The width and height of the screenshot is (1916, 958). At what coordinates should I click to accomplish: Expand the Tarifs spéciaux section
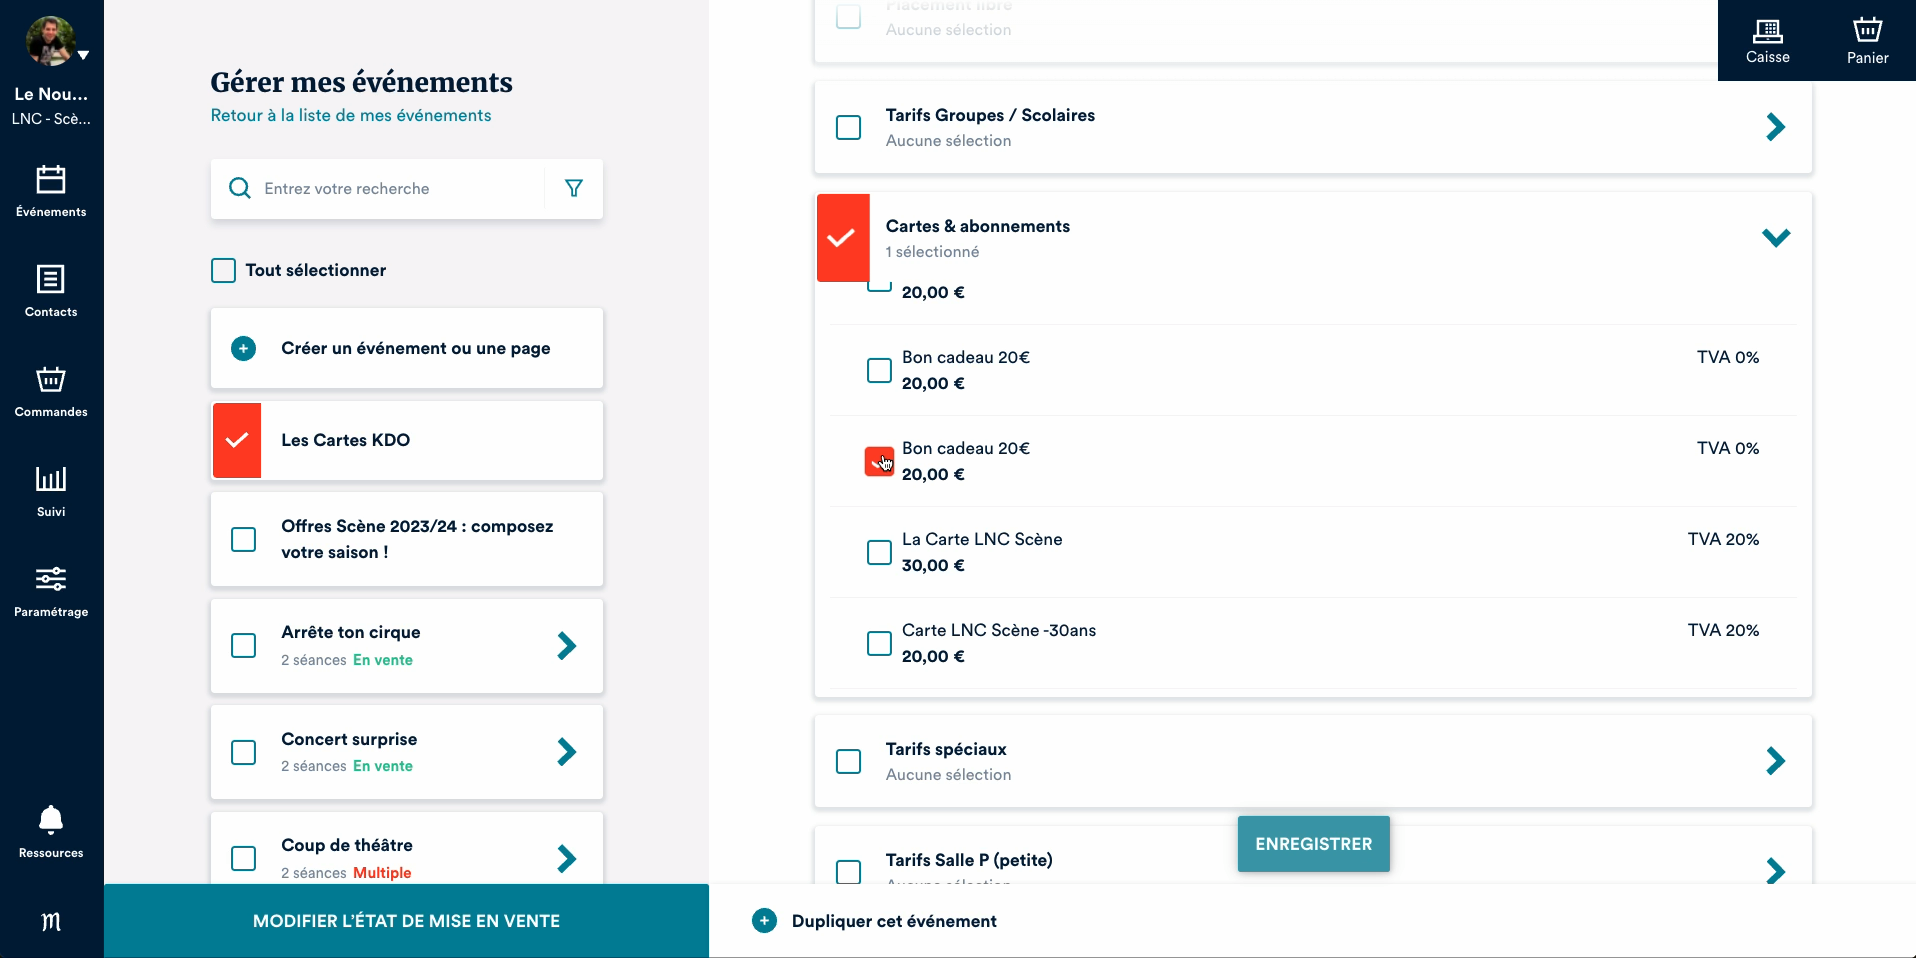pos(1775,761)
